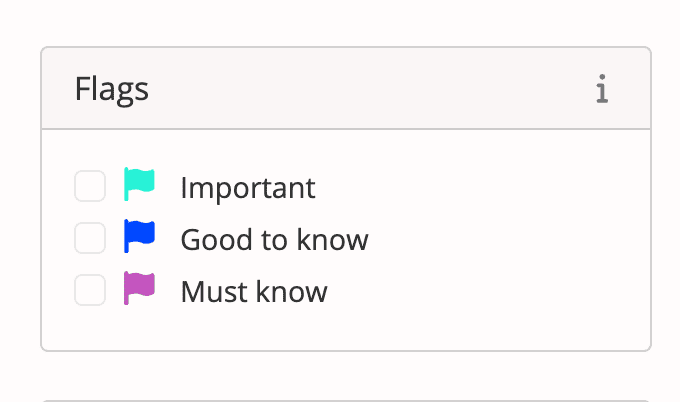Image resolution: width=680 pixels, height=402 pixels.
Task: Click the blue Good to know flag icon
Action: (x=139, y=236)
